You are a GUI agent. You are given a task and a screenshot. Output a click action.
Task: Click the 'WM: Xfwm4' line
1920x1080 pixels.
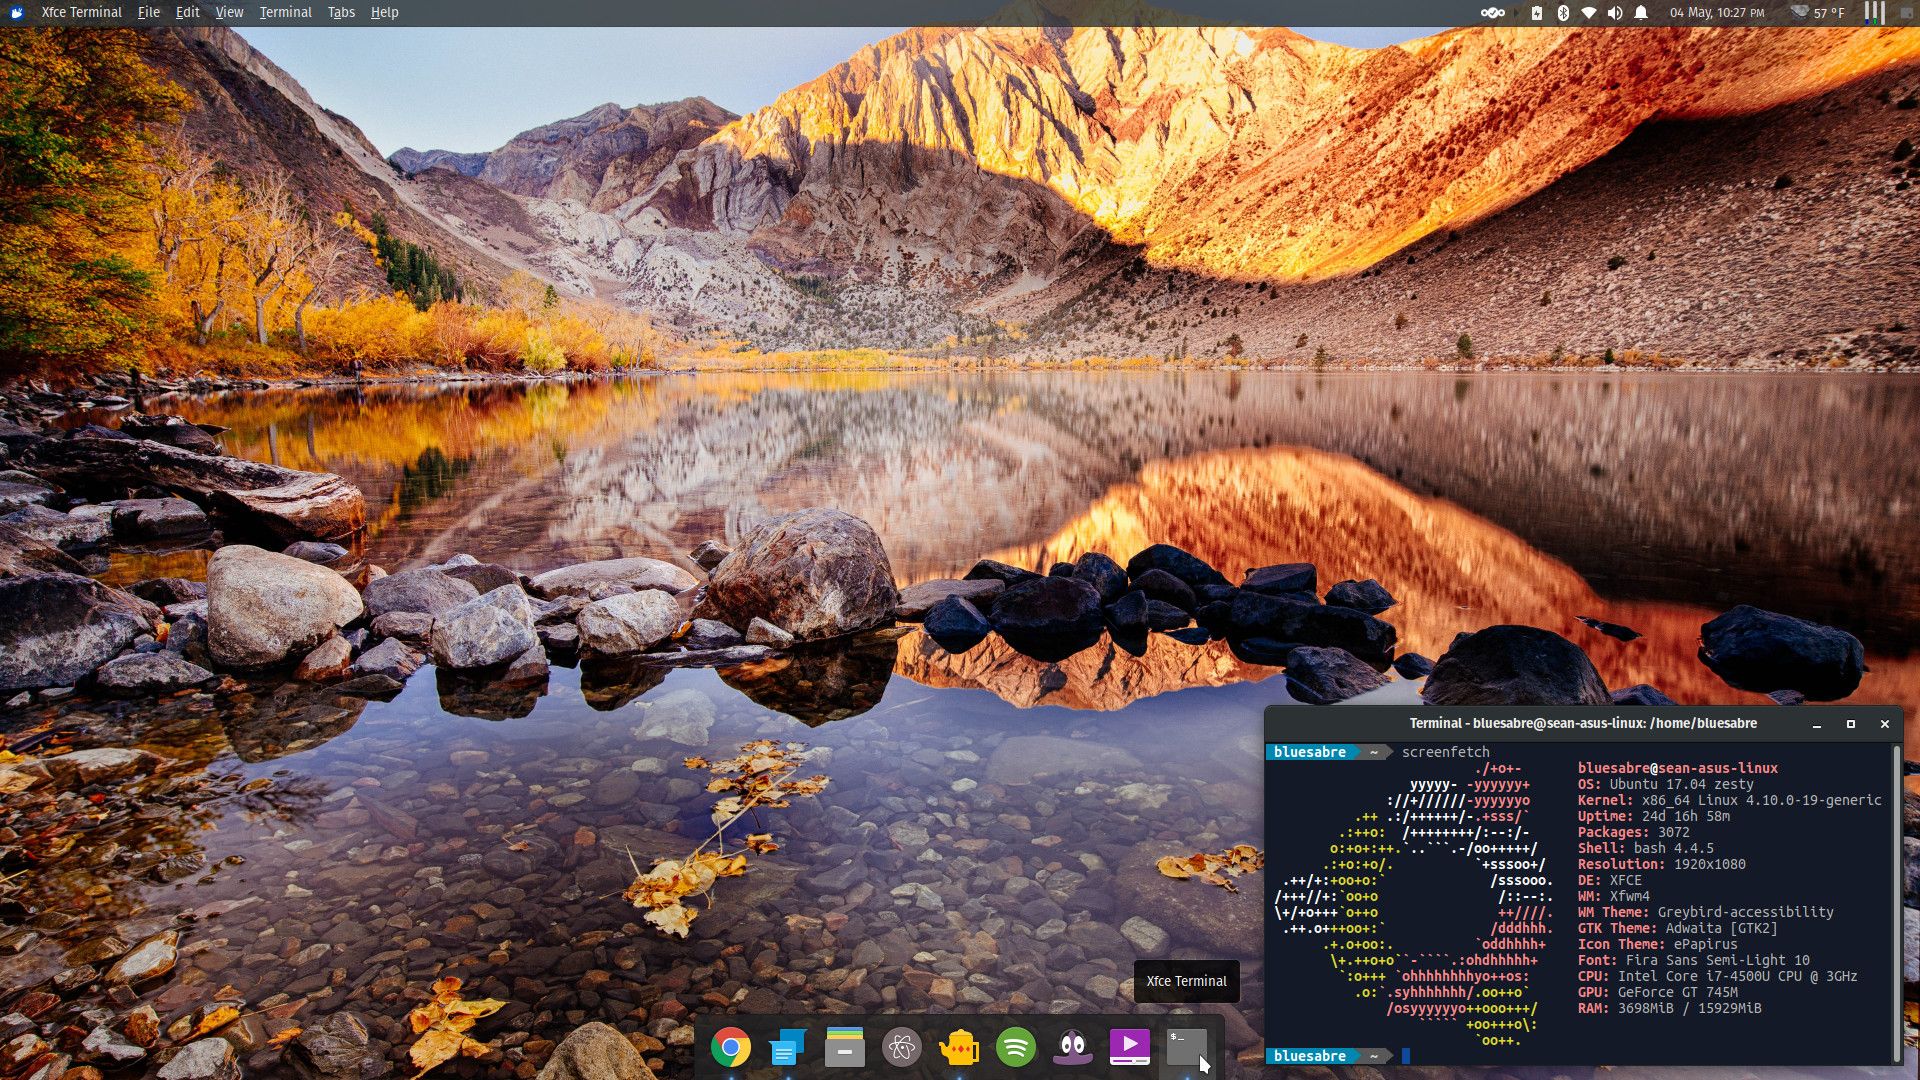1613,896
